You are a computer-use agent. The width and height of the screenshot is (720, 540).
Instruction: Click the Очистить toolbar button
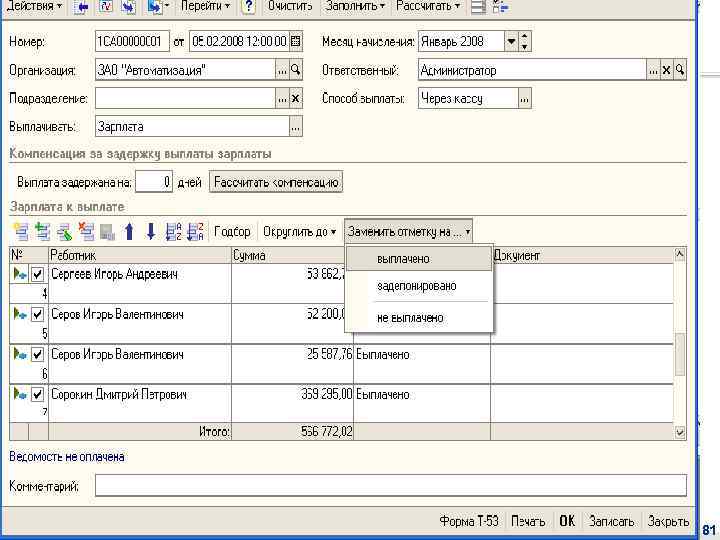coord(290,6)
